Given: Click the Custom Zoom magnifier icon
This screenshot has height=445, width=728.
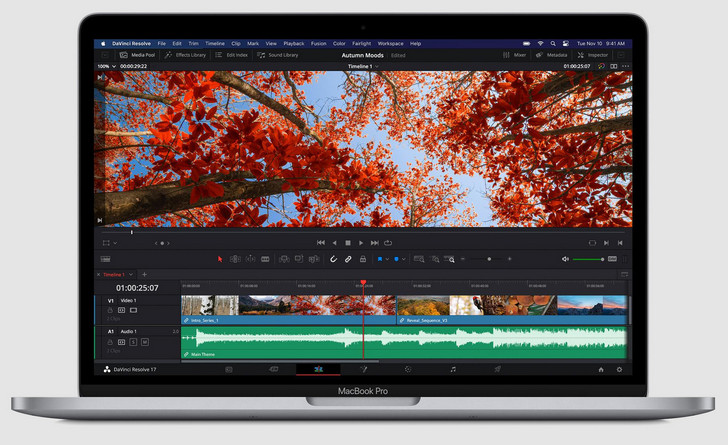Looking at the screenshot, I should click(449, 259).
